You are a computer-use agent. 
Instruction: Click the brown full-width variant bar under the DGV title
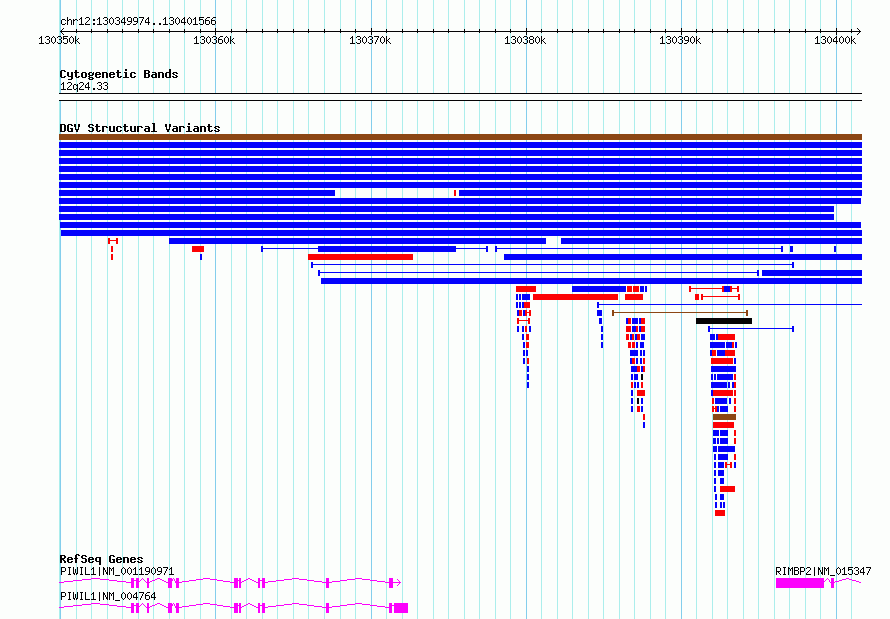click(x=460, y=137)
